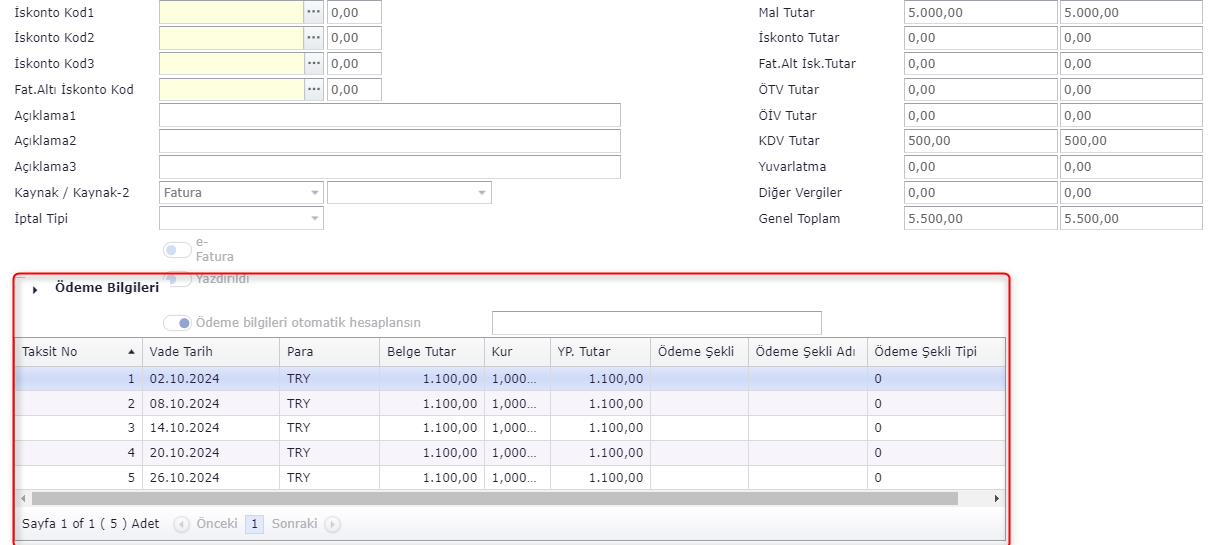Viewport: 1210px width, 545px height.
Task: Click Belge Tutar cell of taksit 5
Action: [432, 478]
